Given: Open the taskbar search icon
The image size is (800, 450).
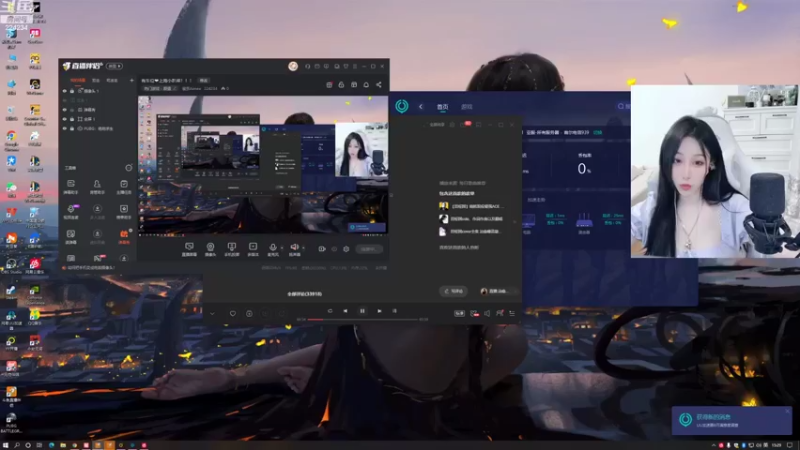Looking at the screenshot, I should click(16, 445).
